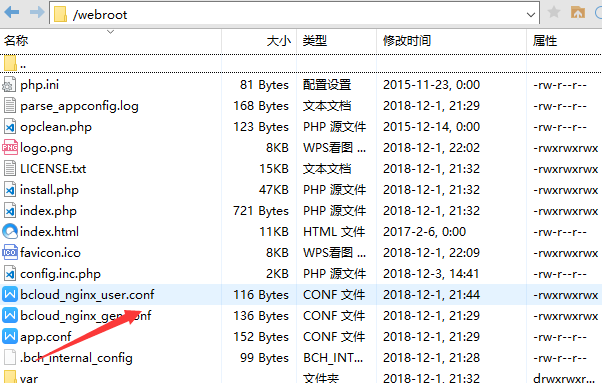Select the var folder icon
Image resolution: width=602 pixels, height=383 pixels.
tap(10, 377)
